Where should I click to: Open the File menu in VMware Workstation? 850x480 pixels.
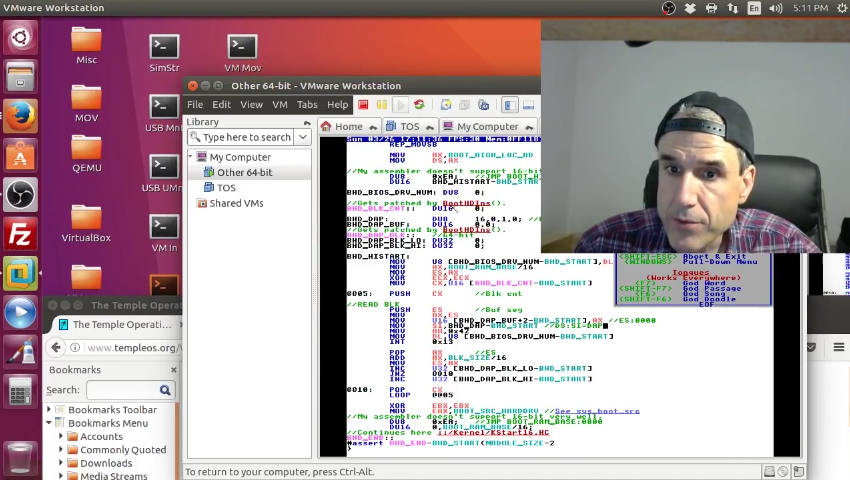[195, 105]
